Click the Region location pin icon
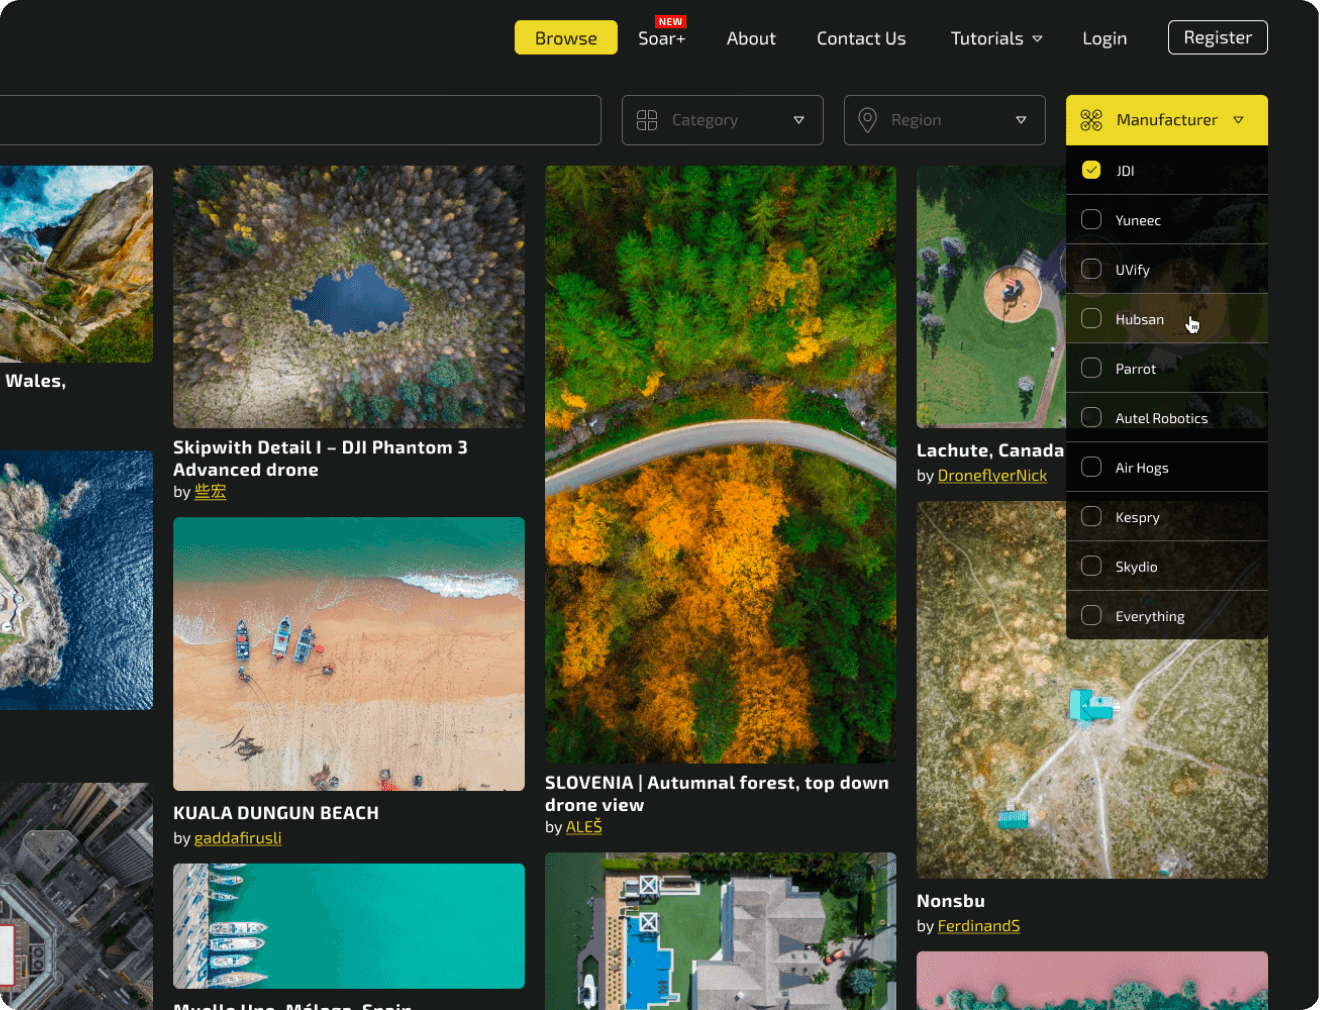The image size is (1320, 1010). (868, 120)
